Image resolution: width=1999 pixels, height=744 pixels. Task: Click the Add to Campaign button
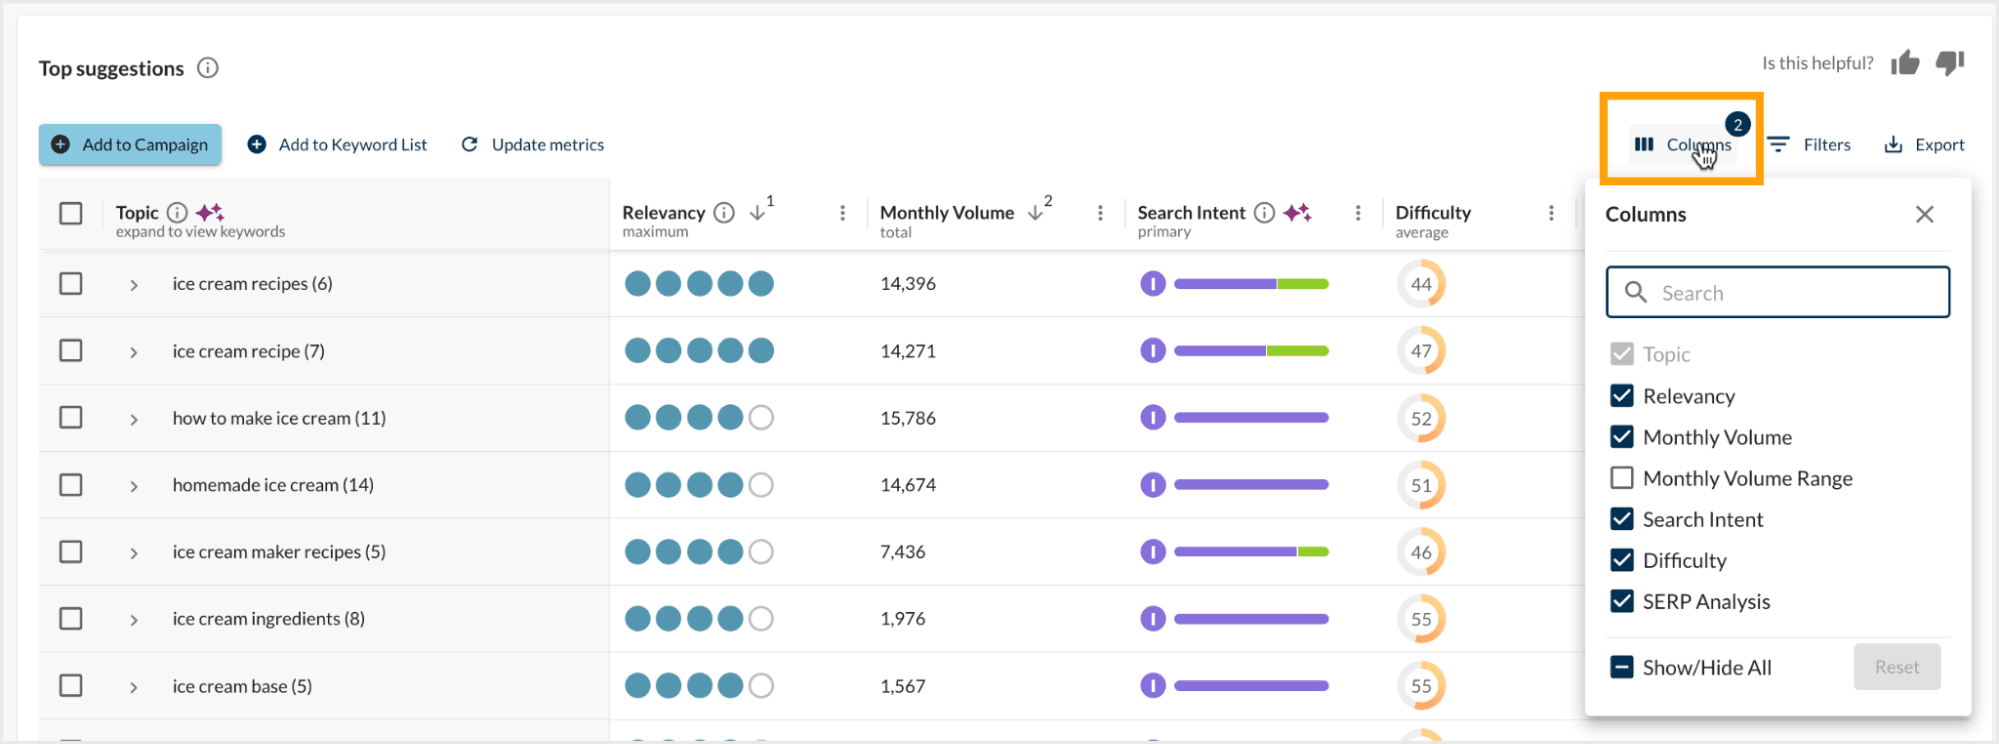pos(130,145)
